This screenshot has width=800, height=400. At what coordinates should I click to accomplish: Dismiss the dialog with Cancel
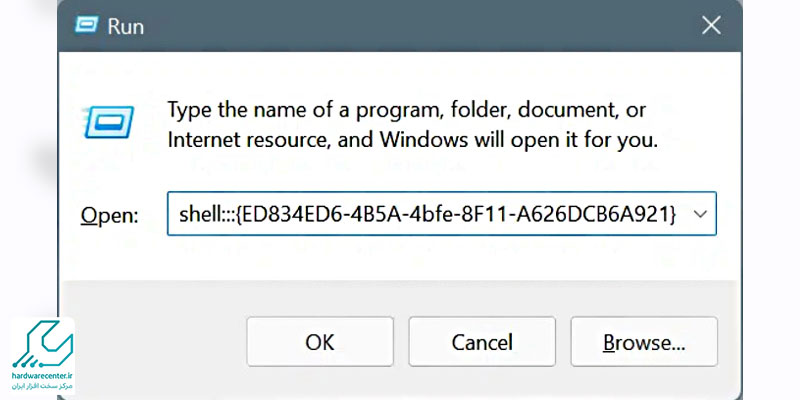tap(482, 341)
